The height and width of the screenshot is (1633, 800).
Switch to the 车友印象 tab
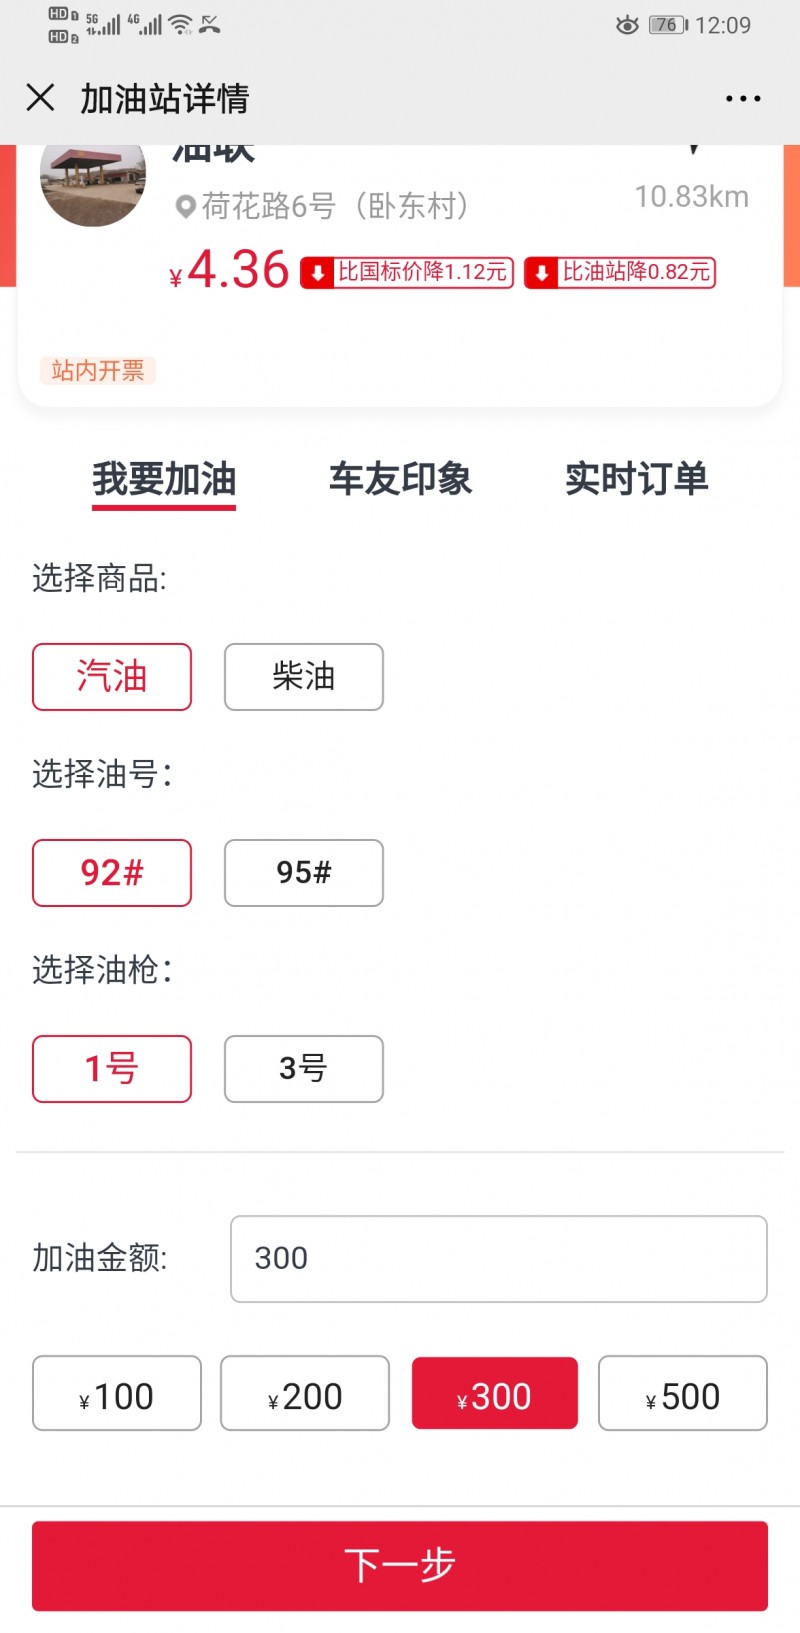coord(400,480)
